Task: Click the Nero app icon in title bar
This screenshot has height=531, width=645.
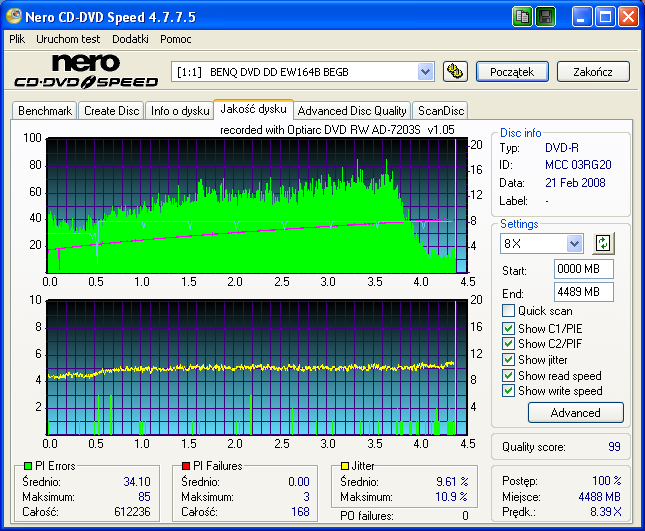Action: (14, 16)
